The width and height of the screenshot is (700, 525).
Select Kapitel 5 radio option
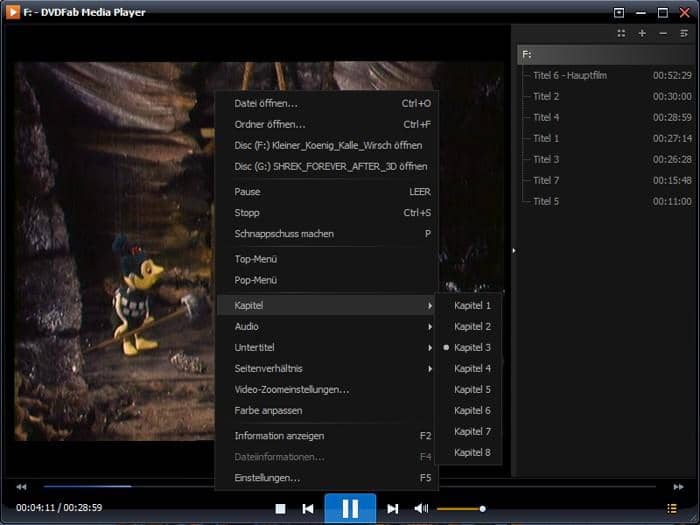[x=469, y=390]
